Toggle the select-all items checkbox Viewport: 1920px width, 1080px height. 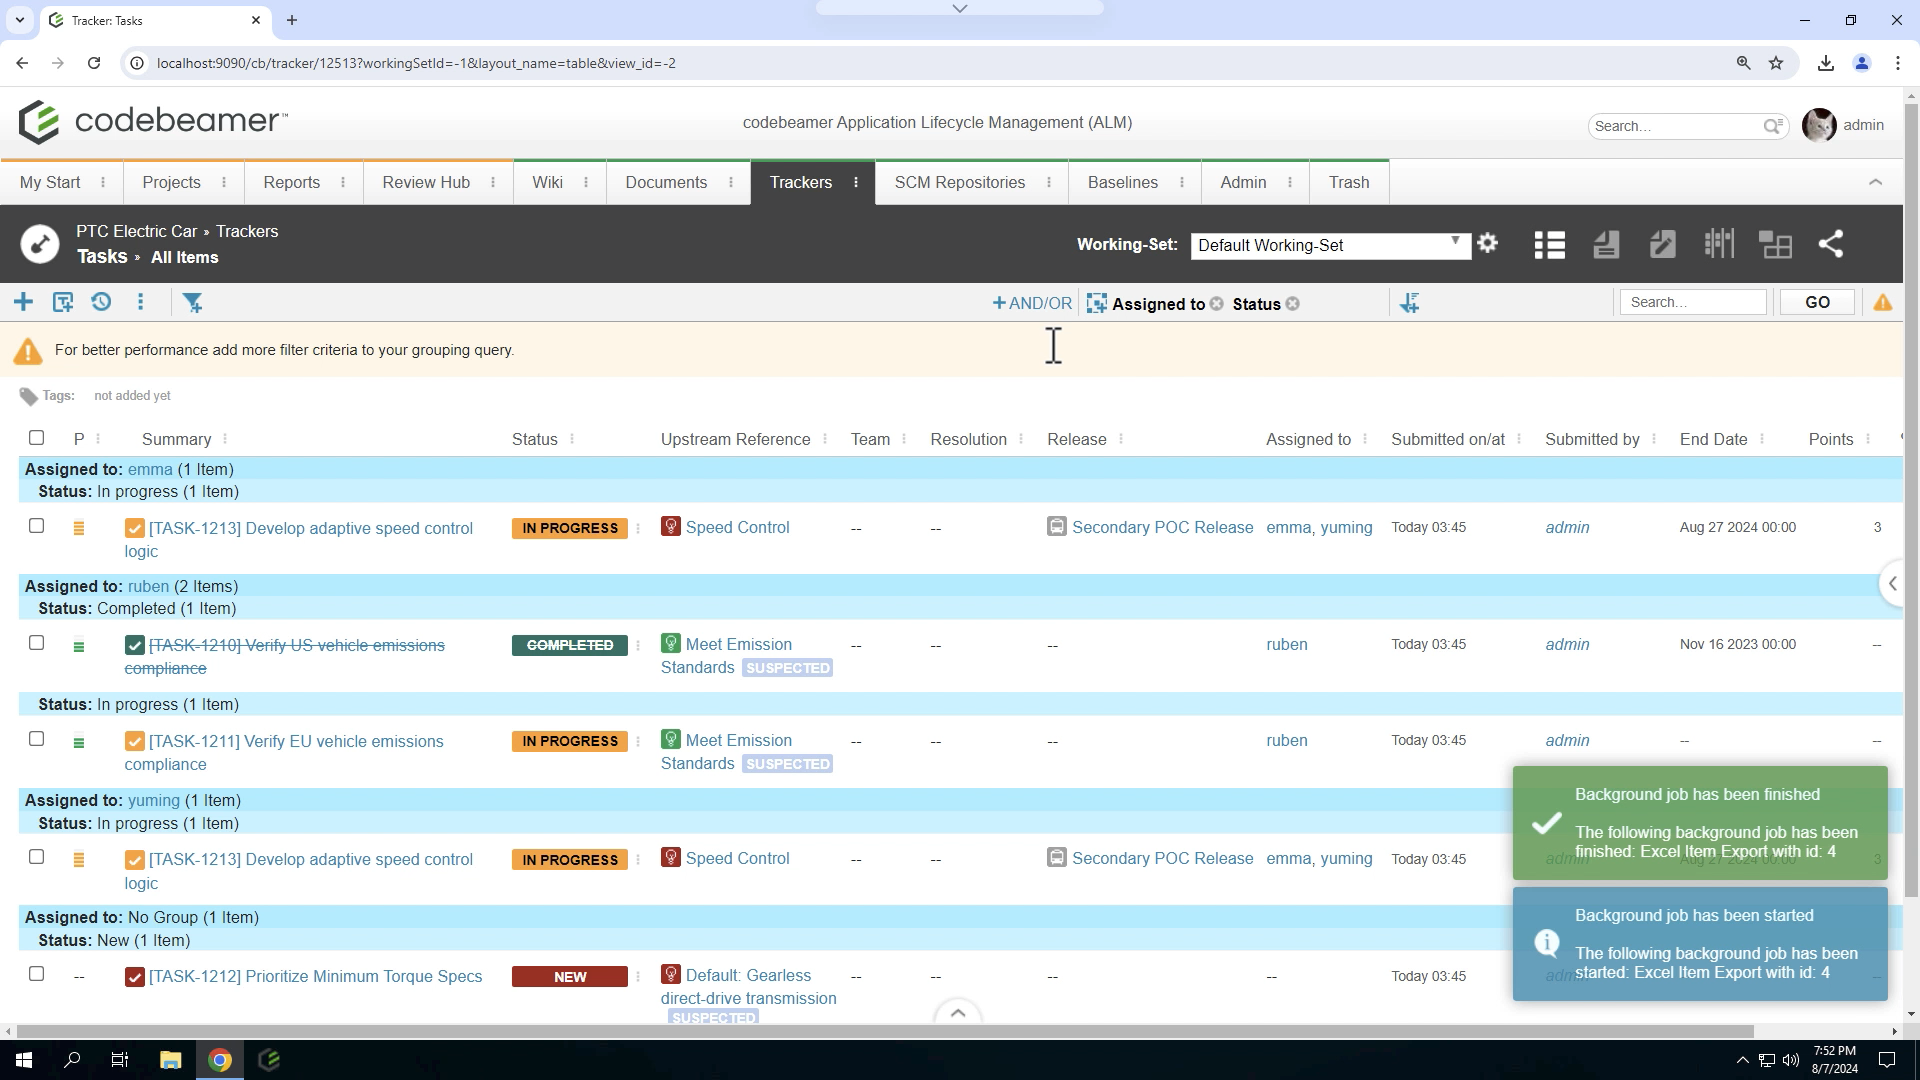click(x=37, y=438)
